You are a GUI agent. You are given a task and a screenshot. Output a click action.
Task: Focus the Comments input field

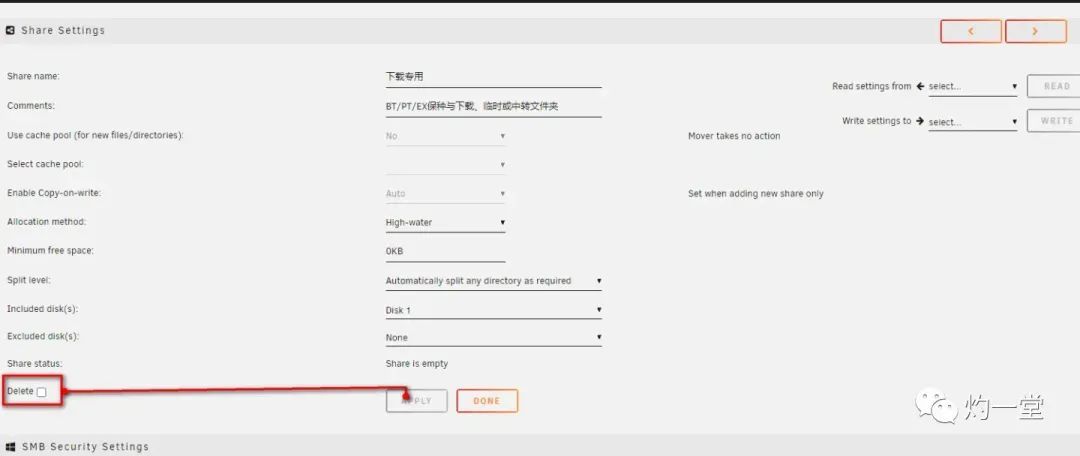tap(493, 107)
